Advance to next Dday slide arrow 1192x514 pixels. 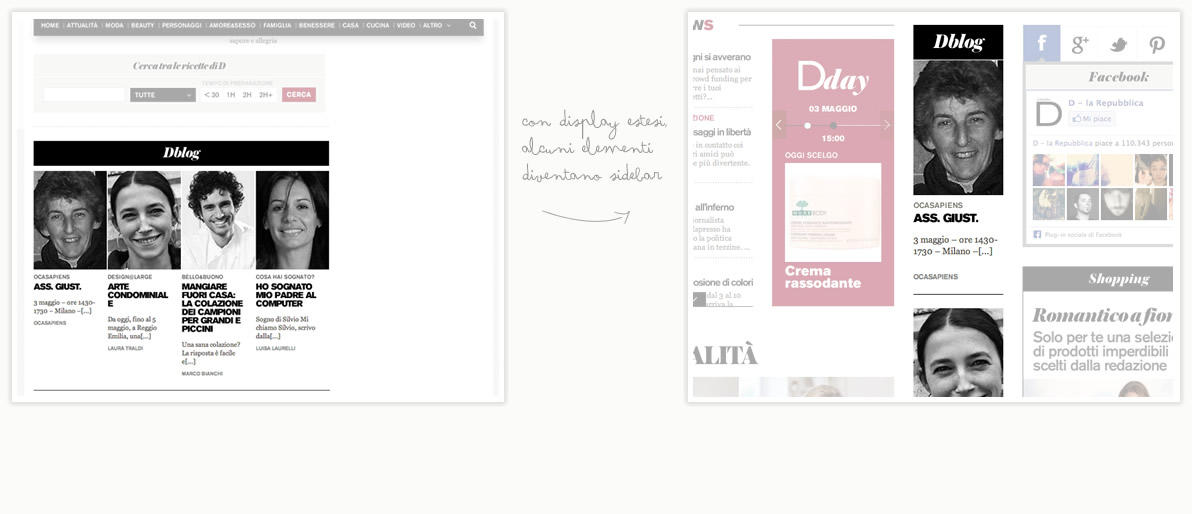pyautogui.click(x=886, y=125)
